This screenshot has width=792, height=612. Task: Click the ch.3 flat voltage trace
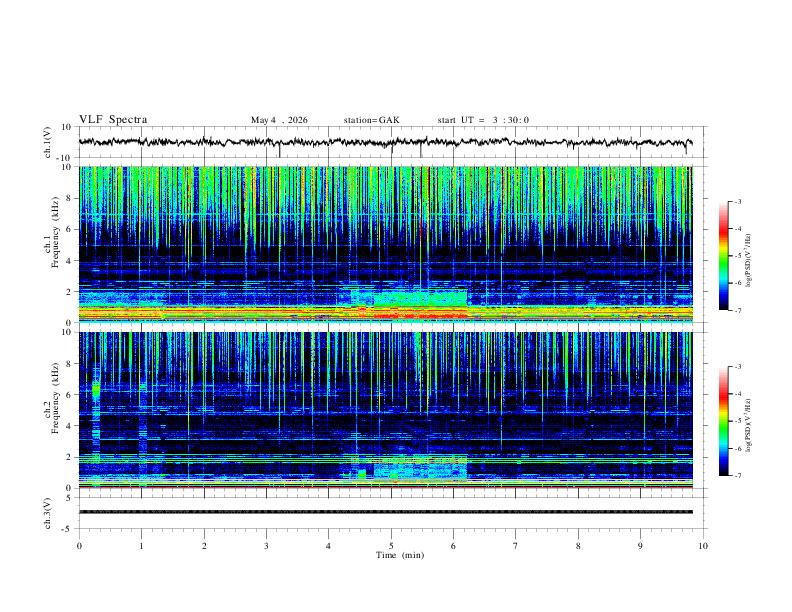385,512
